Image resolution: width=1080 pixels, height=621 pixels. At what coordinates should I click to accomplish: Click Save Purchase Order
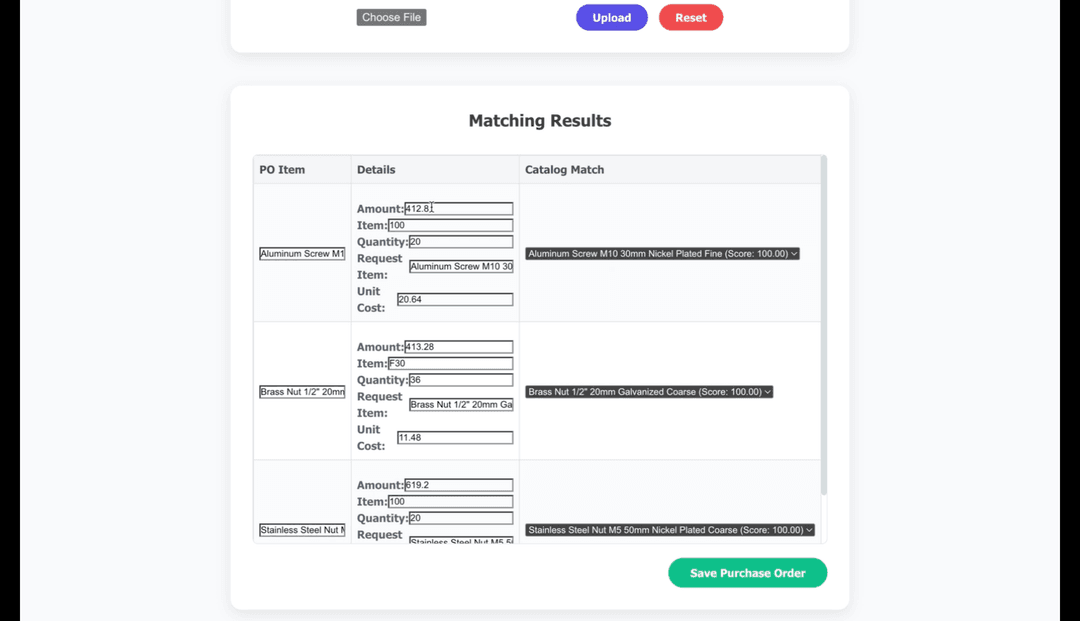[x=747, y=572]
